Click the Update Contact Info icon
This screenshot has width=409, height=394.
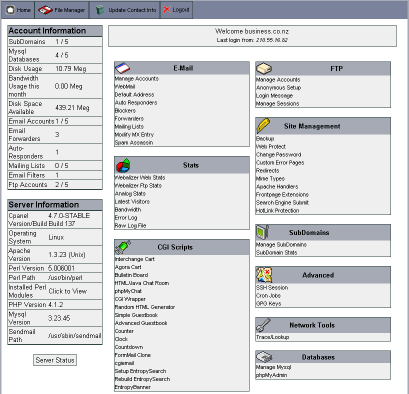pyautogui.click(x=99, y=10)
